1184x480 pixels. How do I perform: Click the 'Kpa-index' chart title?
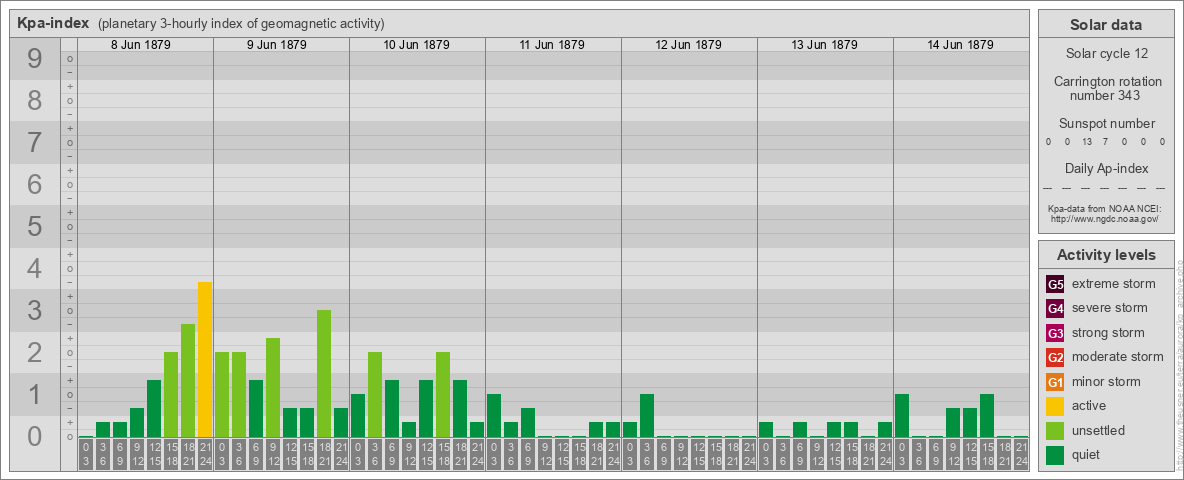coord(53,23)
